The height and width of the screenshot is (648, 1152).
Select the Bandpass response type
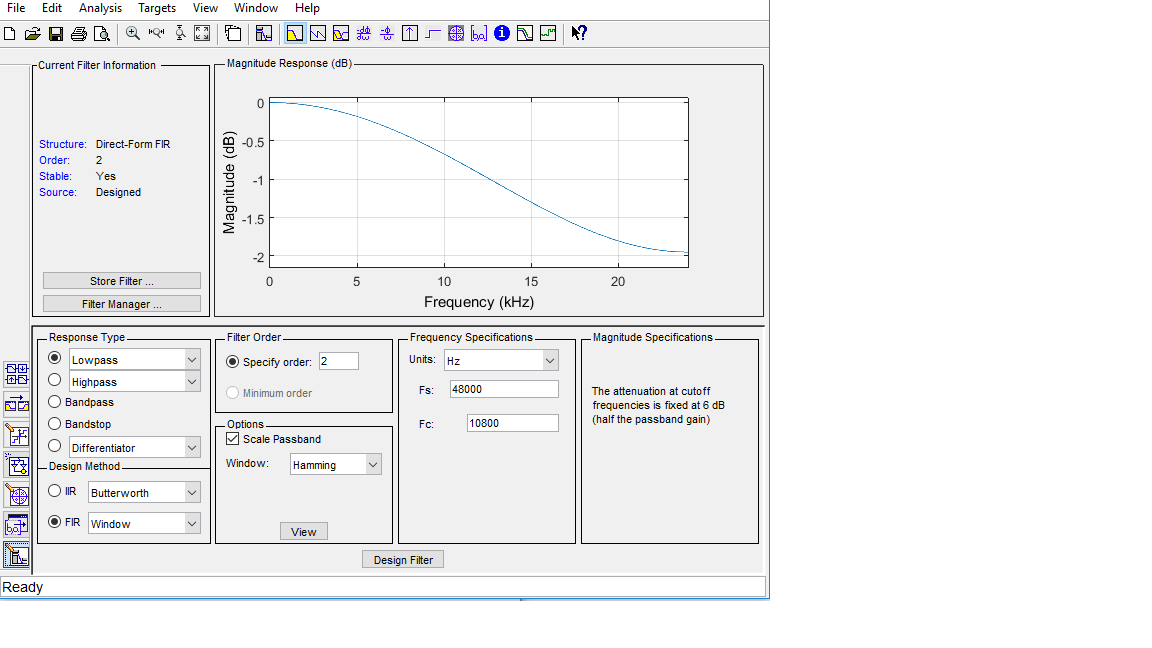pos(55,402)
